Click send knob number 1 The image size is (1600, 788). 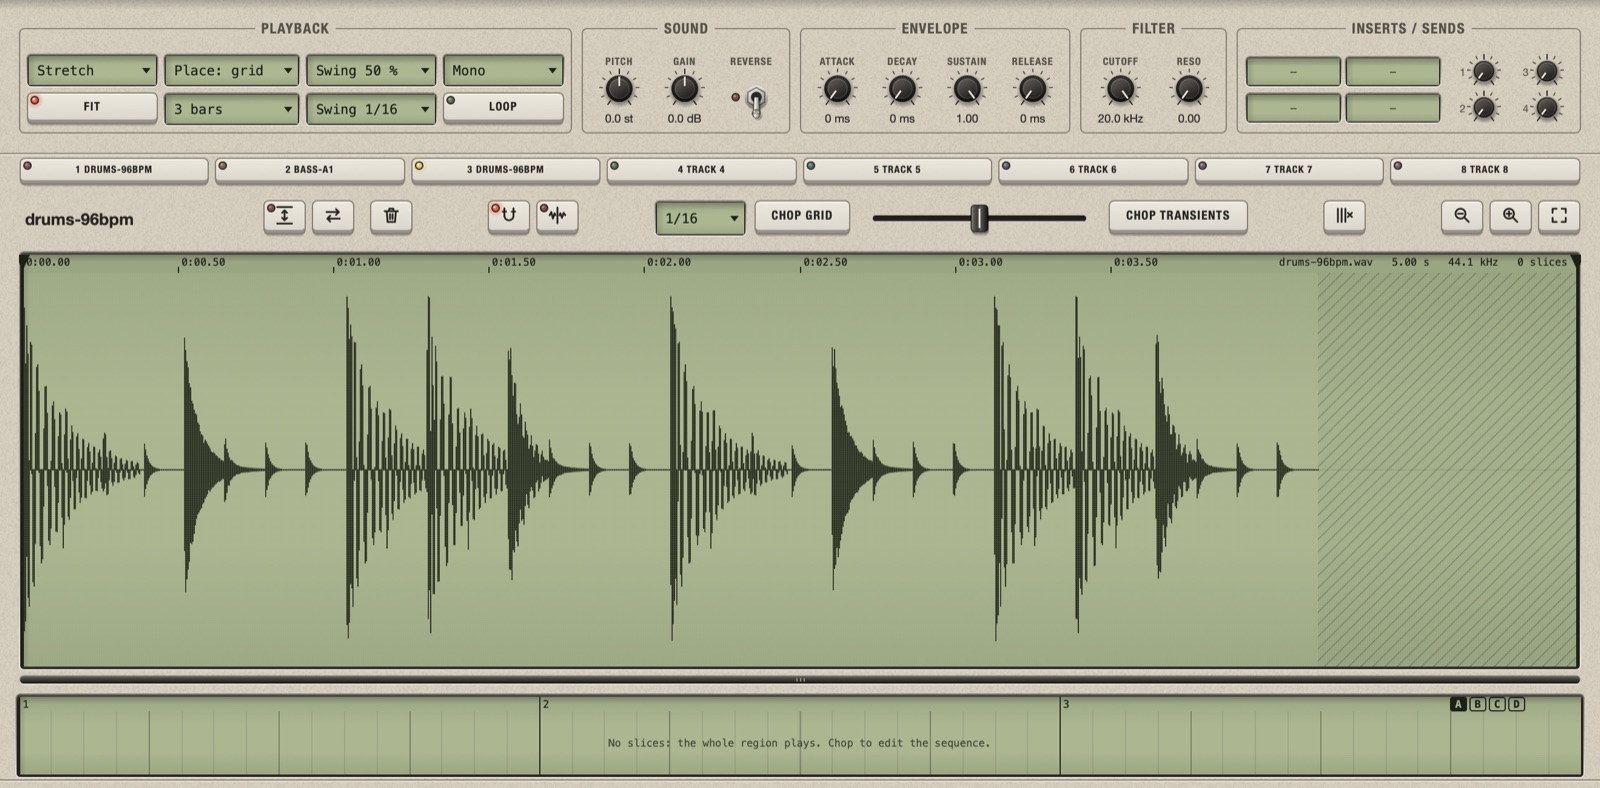1484,71
